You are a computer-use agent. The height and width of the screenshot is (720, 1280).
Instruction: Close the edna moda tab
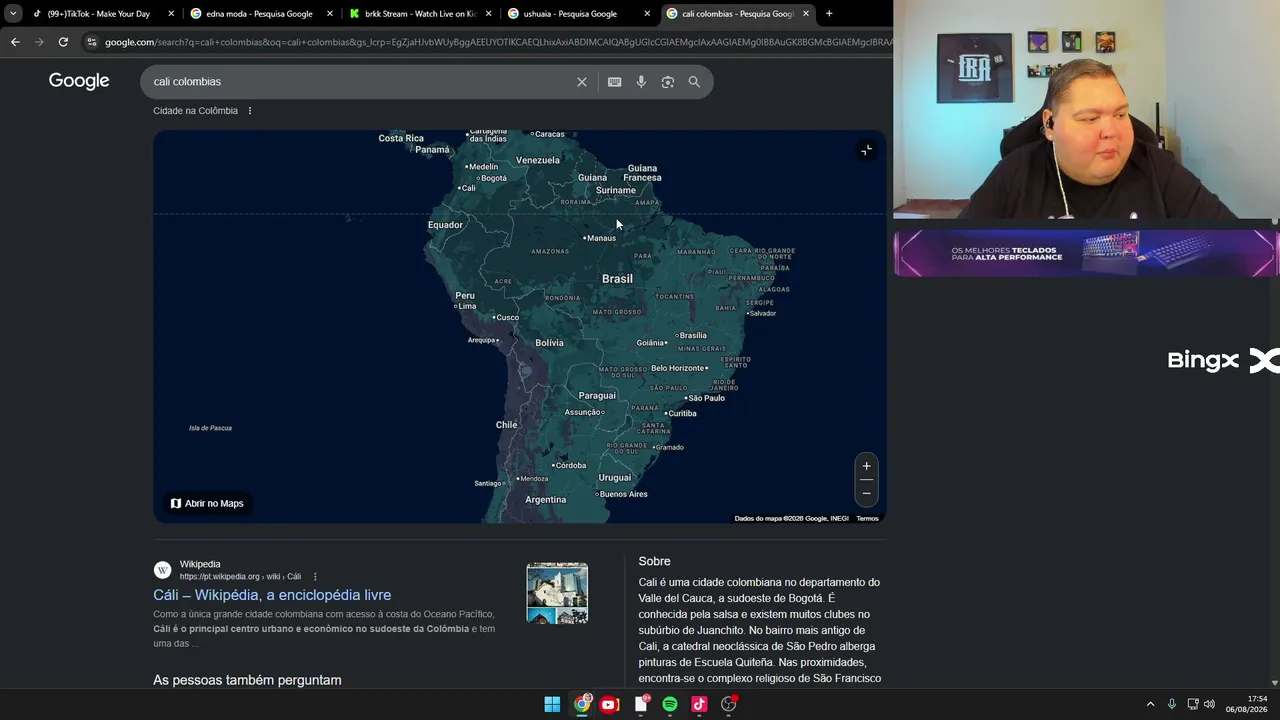click(x=330, y=14)
